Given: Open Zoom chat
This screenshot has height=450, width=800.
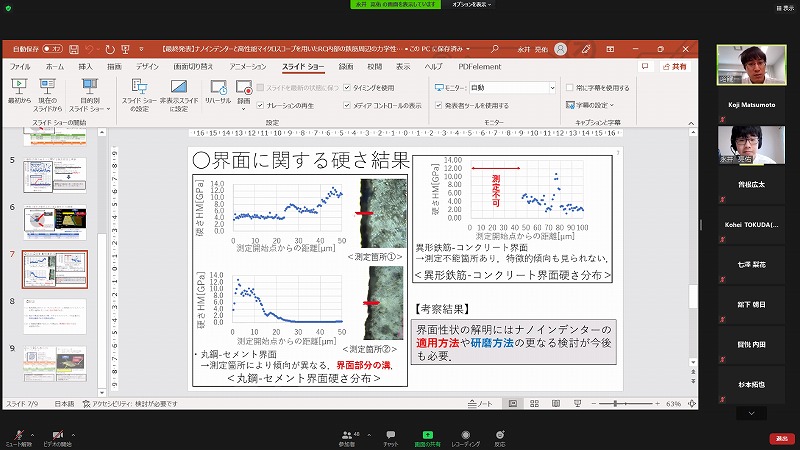Looking at the screenshot, I should tap(391, 438).
